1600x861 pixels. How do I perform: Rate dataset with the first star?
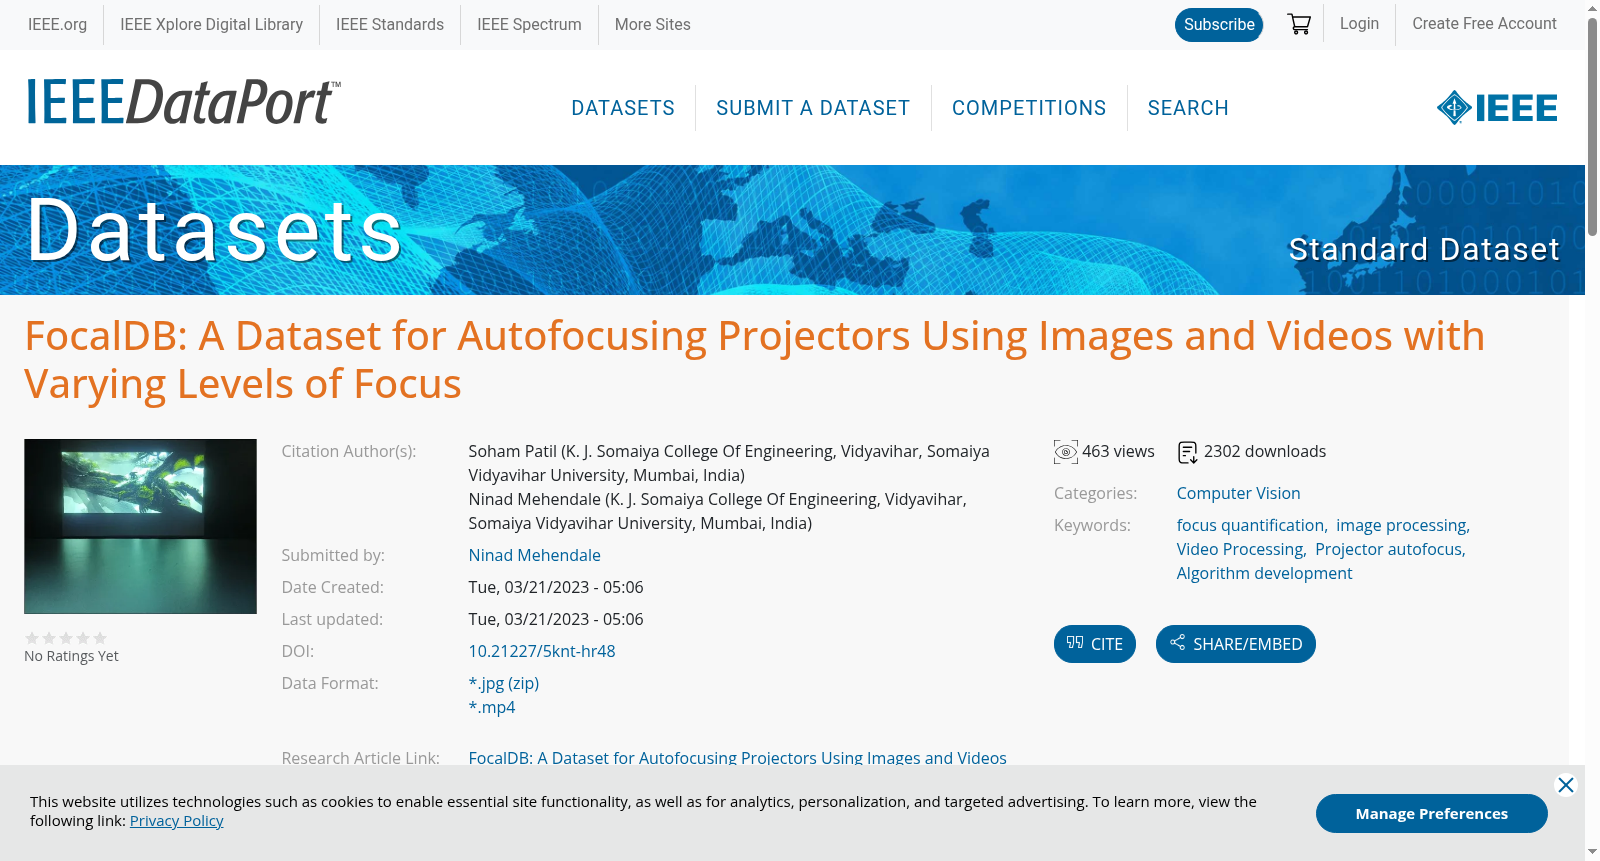[32, 638]
